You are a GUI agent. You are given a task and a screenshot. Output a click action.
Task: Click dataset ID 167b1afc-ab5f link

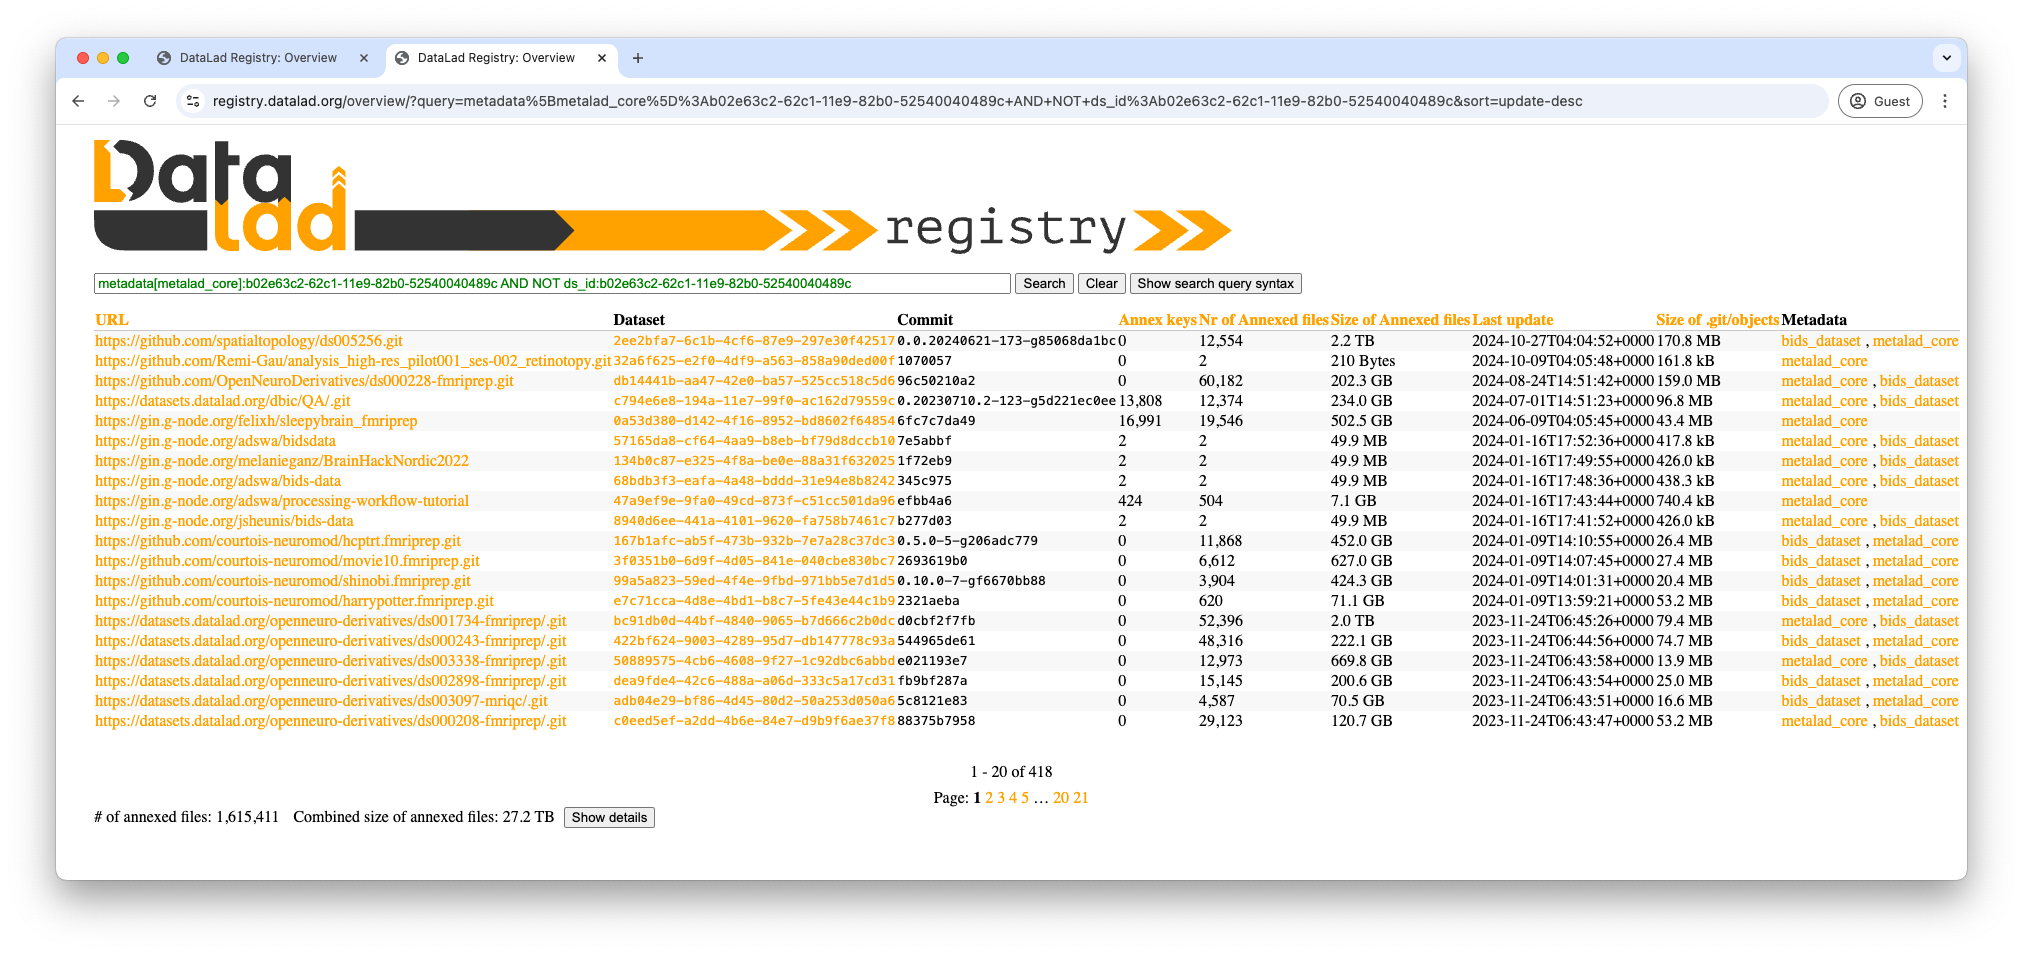tap(754, 541)
